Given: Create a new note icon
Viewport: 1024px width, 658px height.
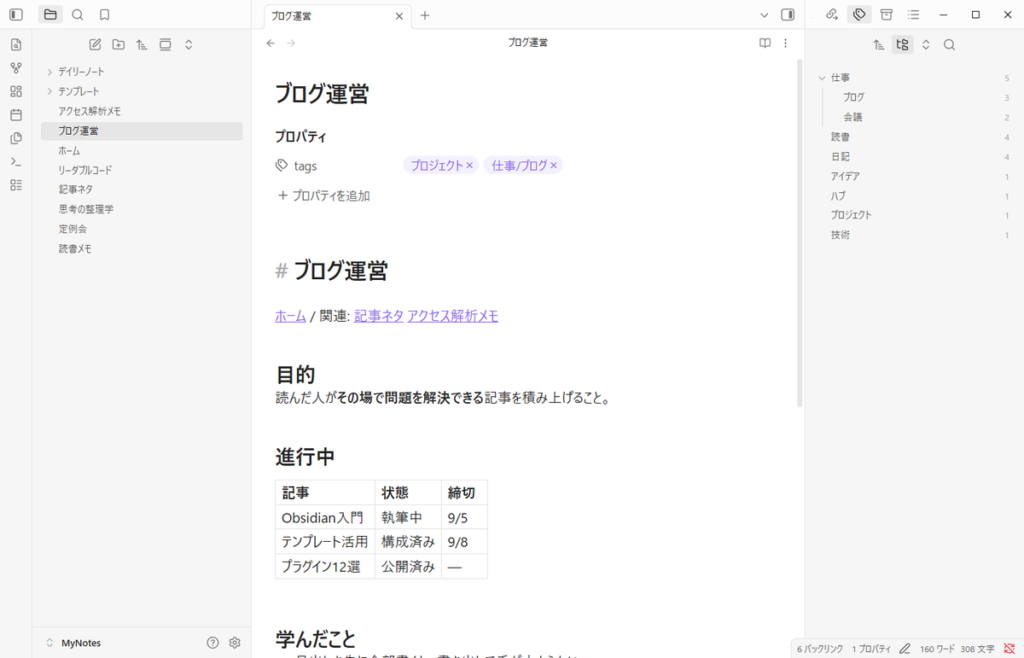Looking at the screenshot, I should point(95,44).
